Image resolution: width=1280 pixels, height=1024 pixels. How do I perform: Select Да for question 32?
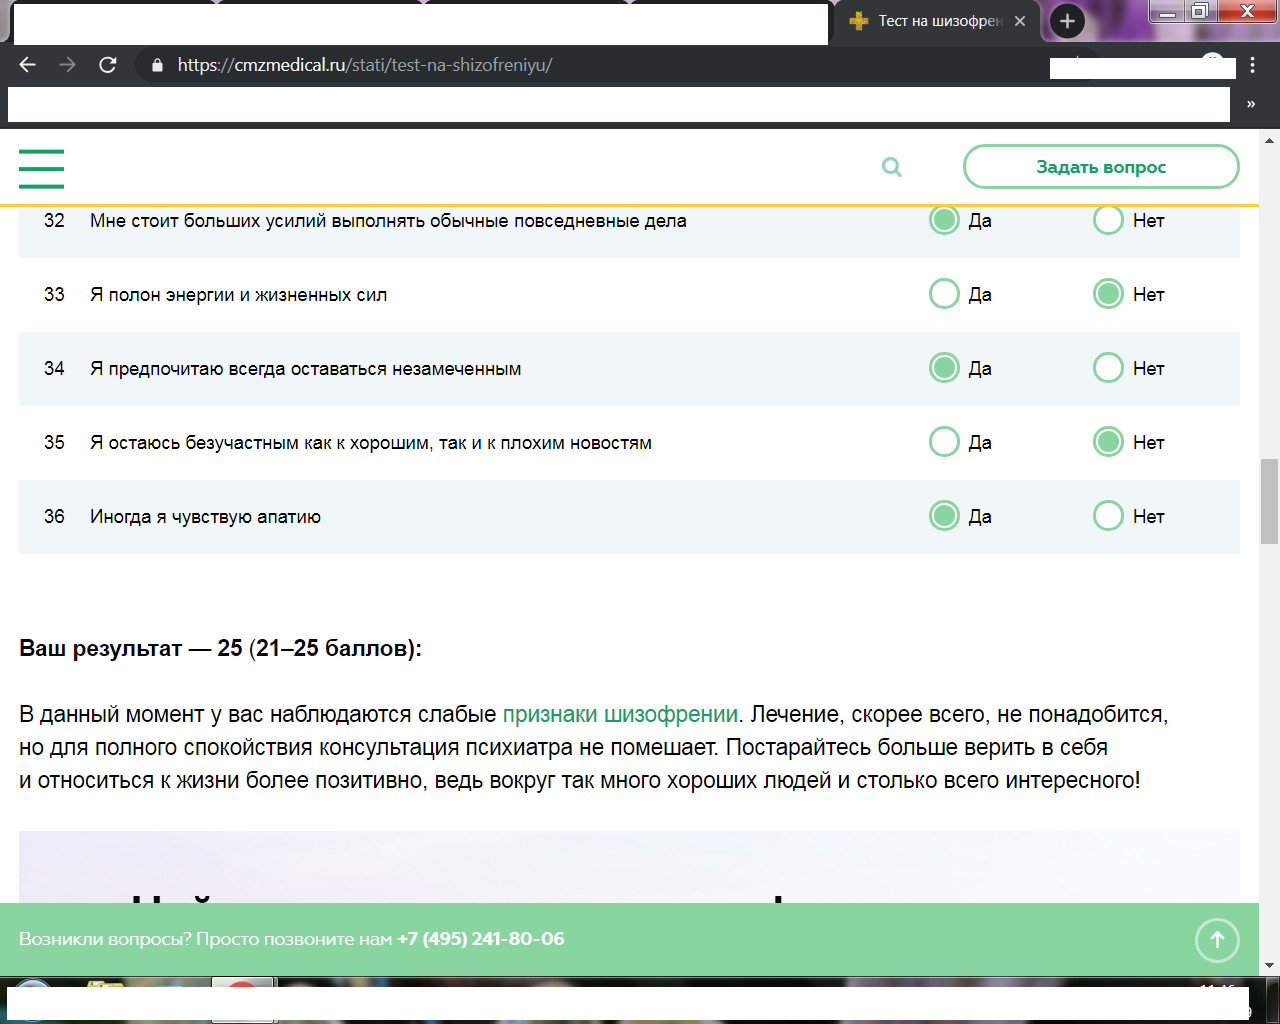click(x=944, y=220)
